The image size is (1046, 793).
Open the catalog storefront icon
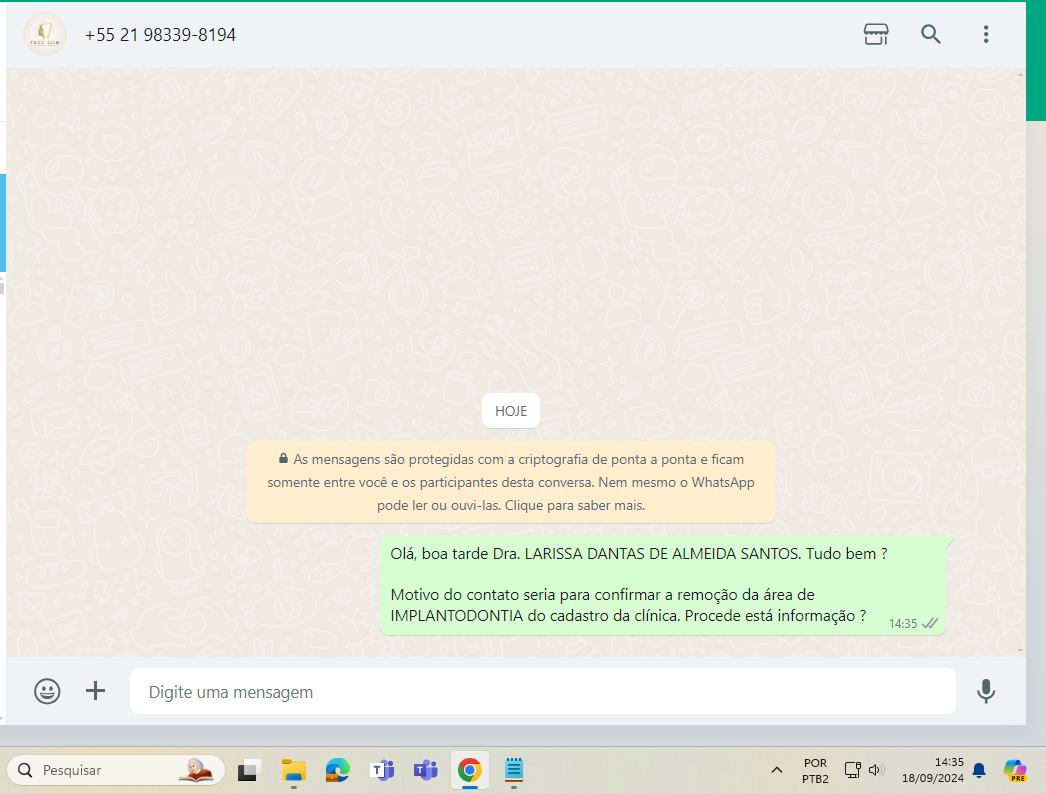[x=876, y=34]
